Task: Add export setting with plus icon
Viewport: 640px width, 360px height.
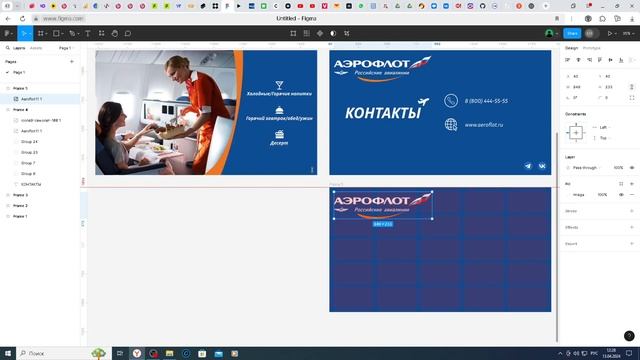Action: point(632,244)
